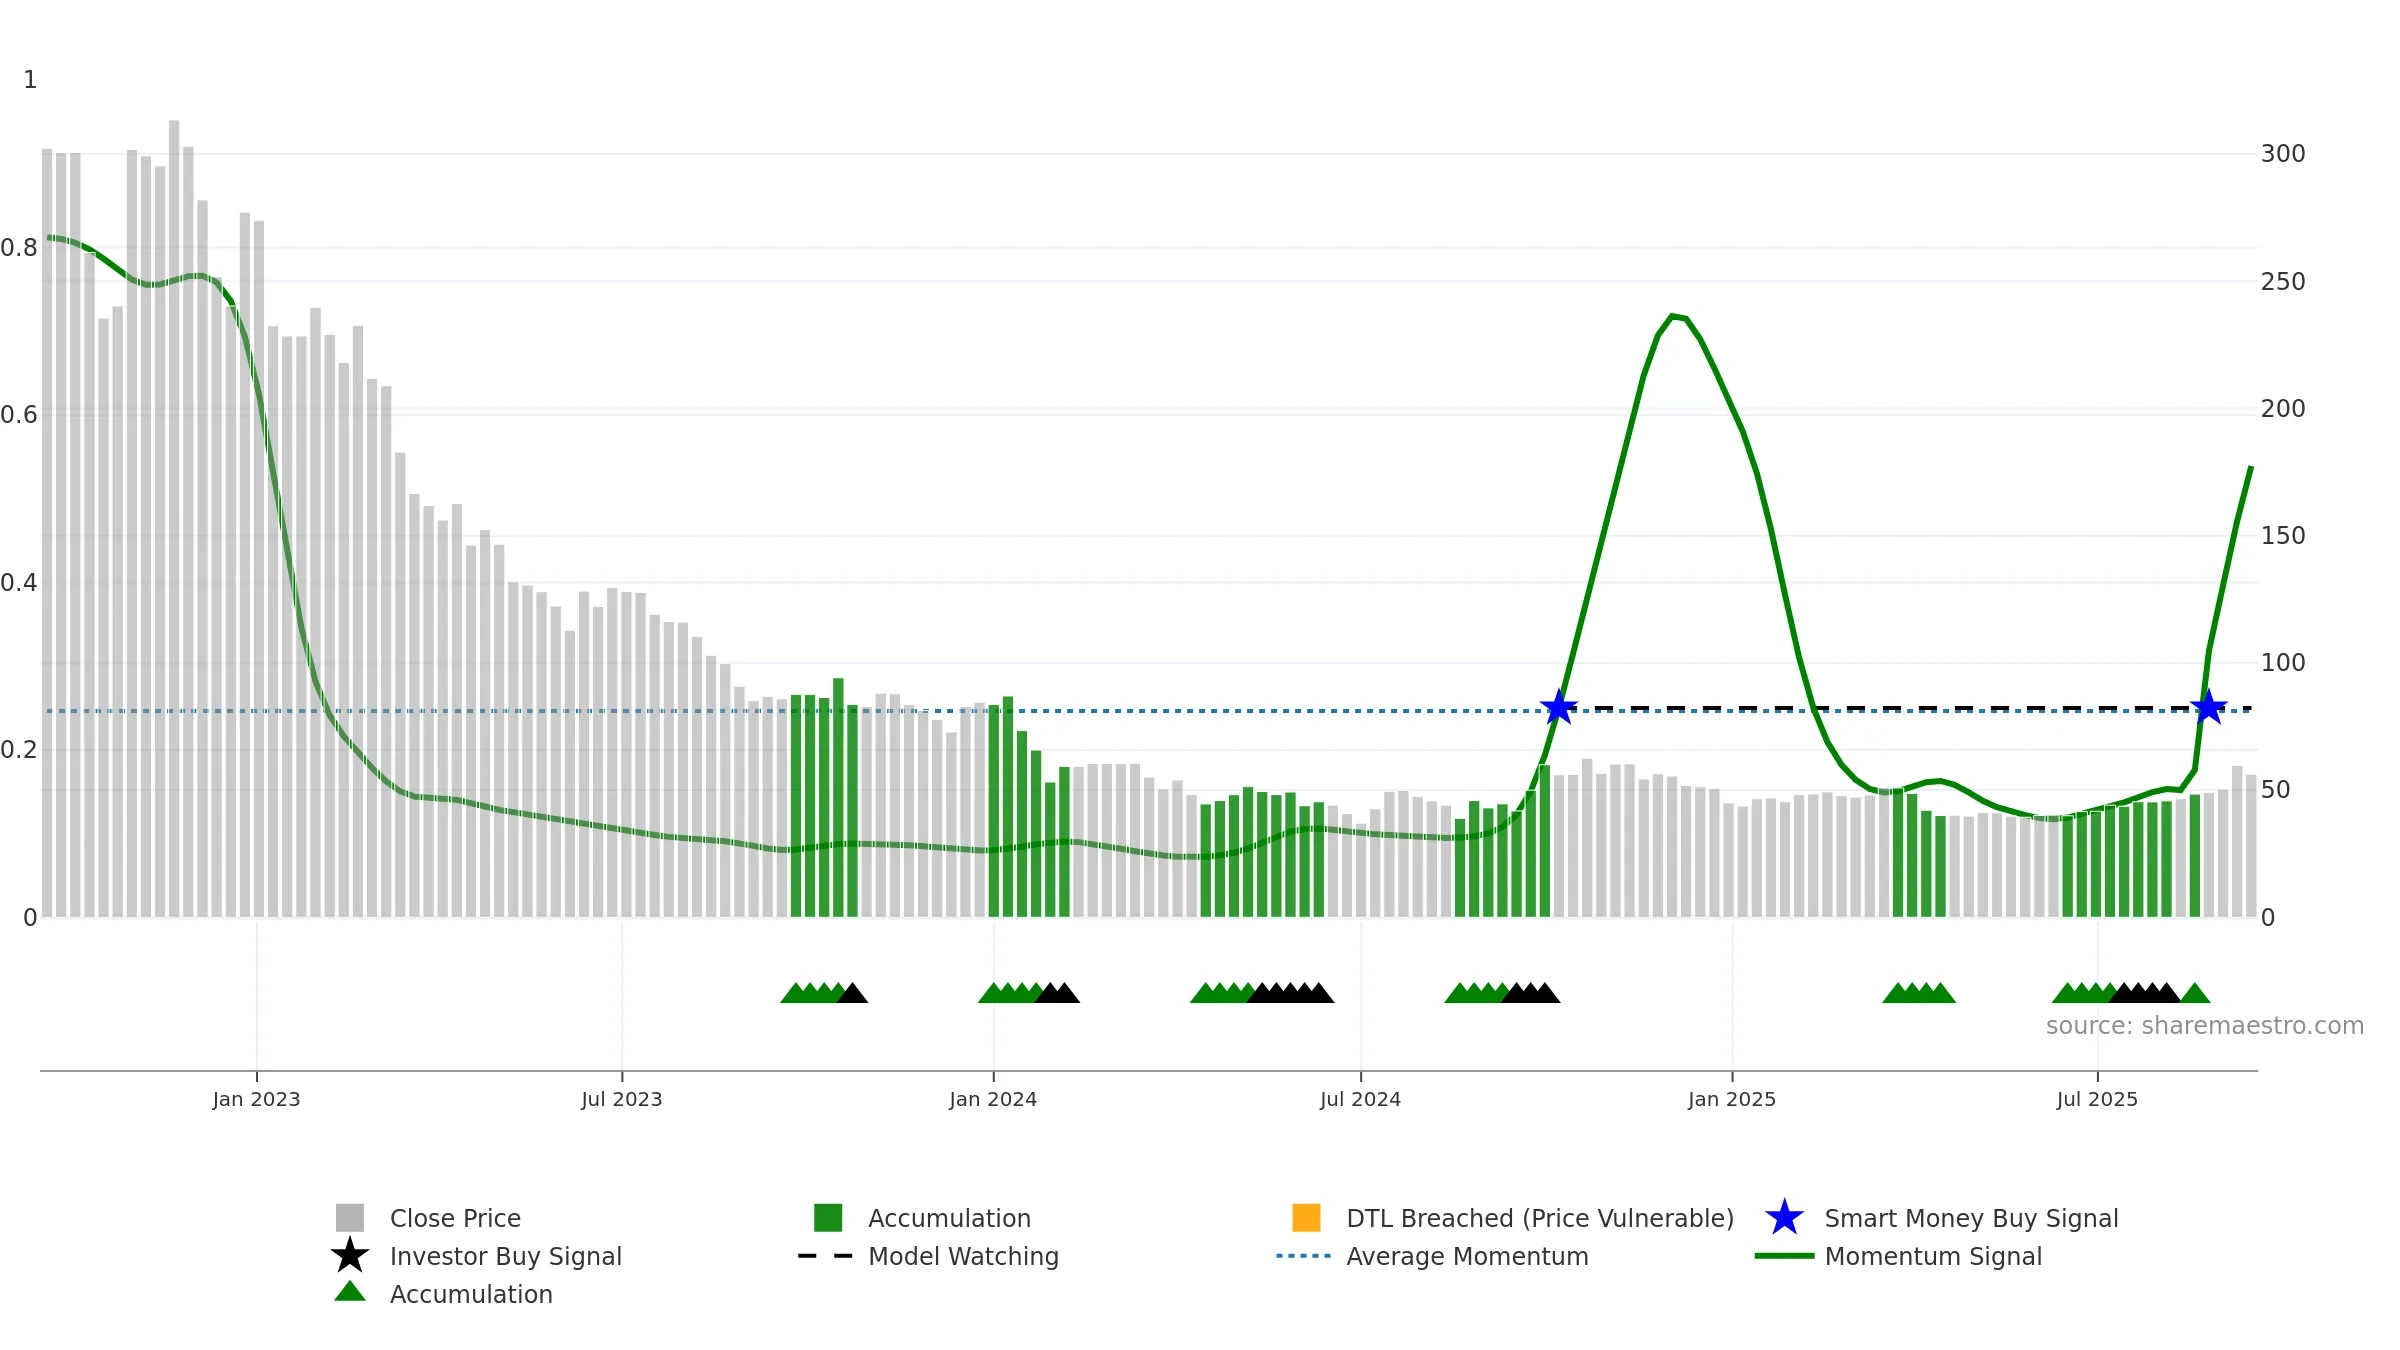Click the Close Price legend text
Screen dimensions: 2400x1350
point(455,1218)
